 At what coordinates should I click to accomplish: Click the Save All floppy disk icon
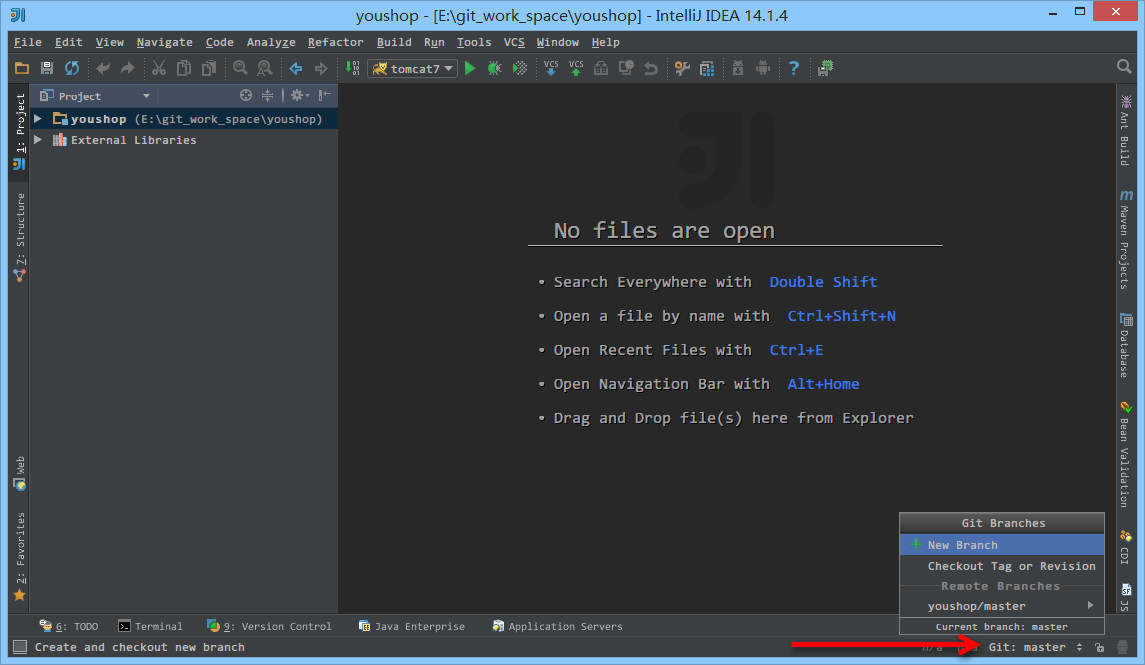click(47, 68)
